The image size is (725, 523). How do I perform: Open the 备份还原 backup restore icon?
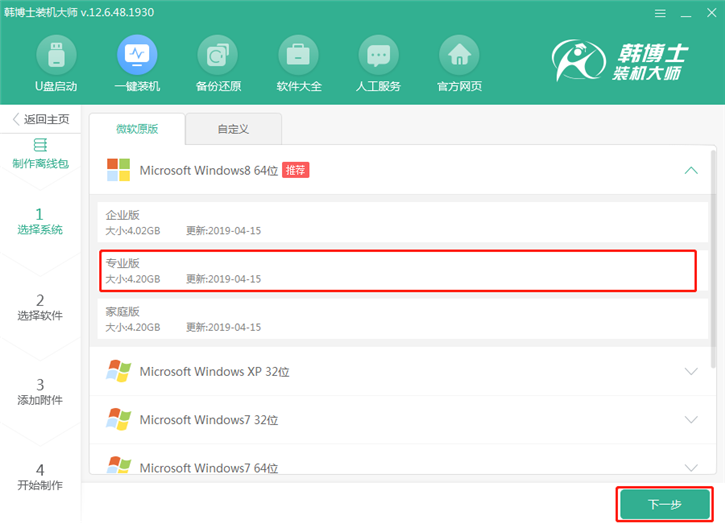[216, 54]
